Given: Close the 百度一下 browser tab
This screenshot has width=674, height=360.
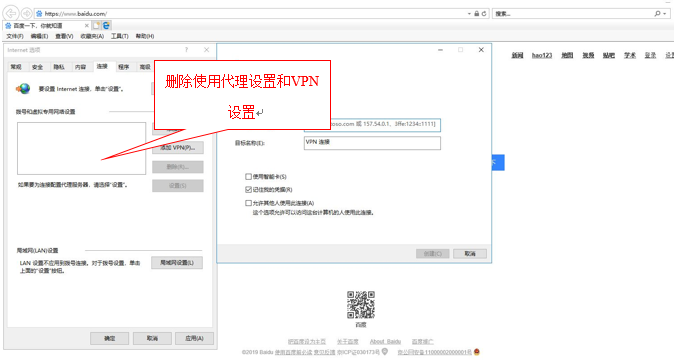Looking at the screenshot, I should pyautogui.click(x=86, y=26).
